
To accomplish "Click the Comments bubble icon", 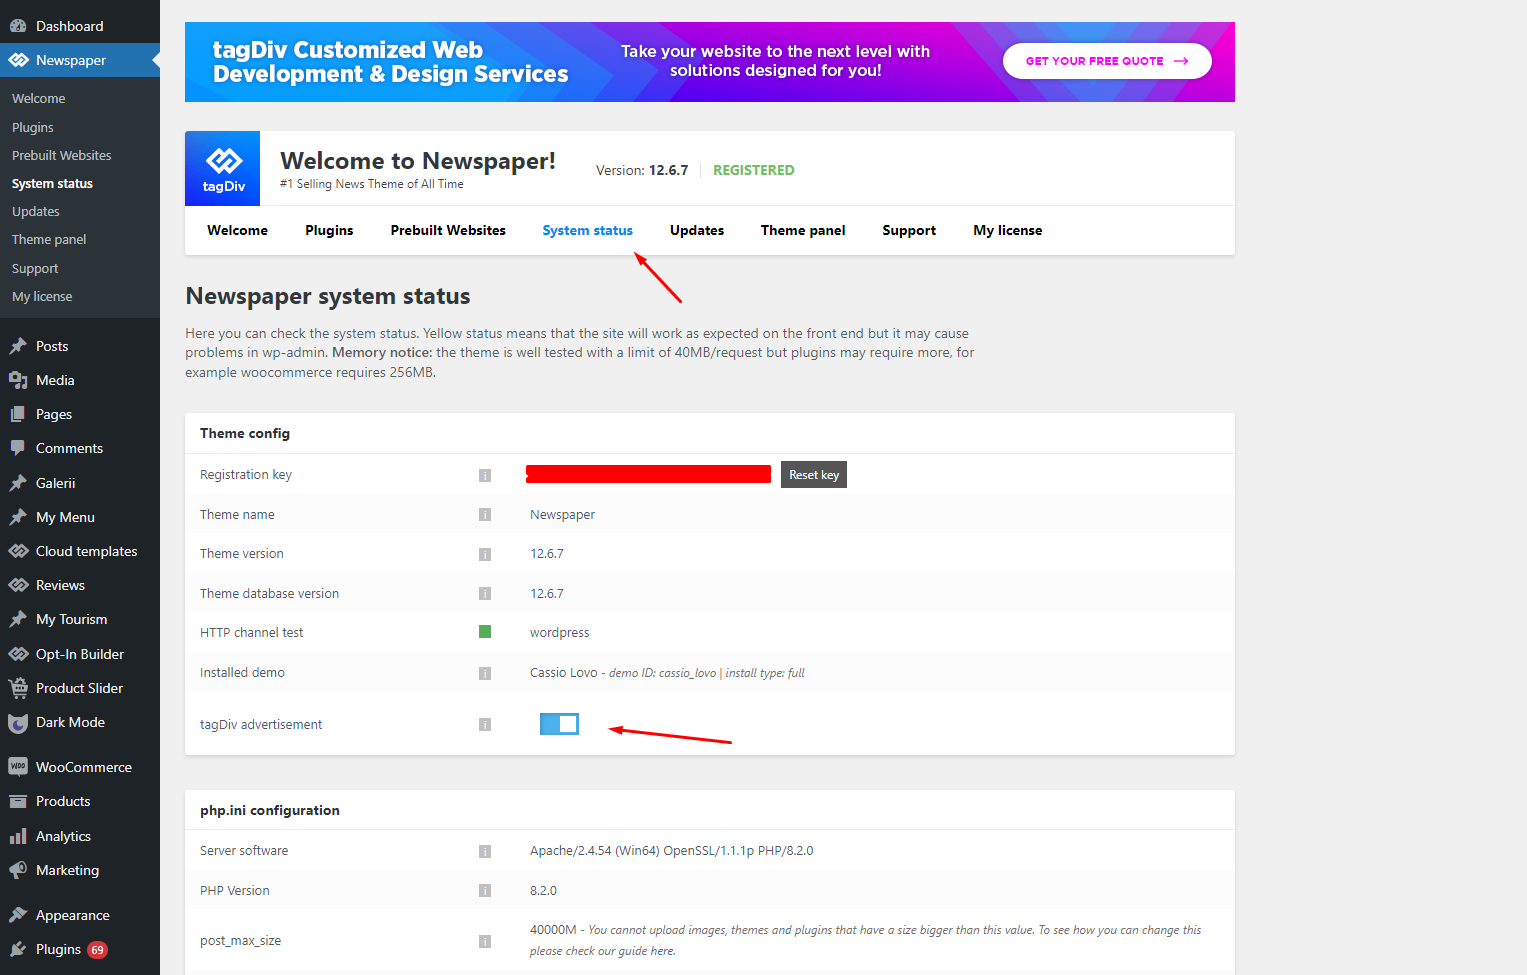I will coord(18,448).
